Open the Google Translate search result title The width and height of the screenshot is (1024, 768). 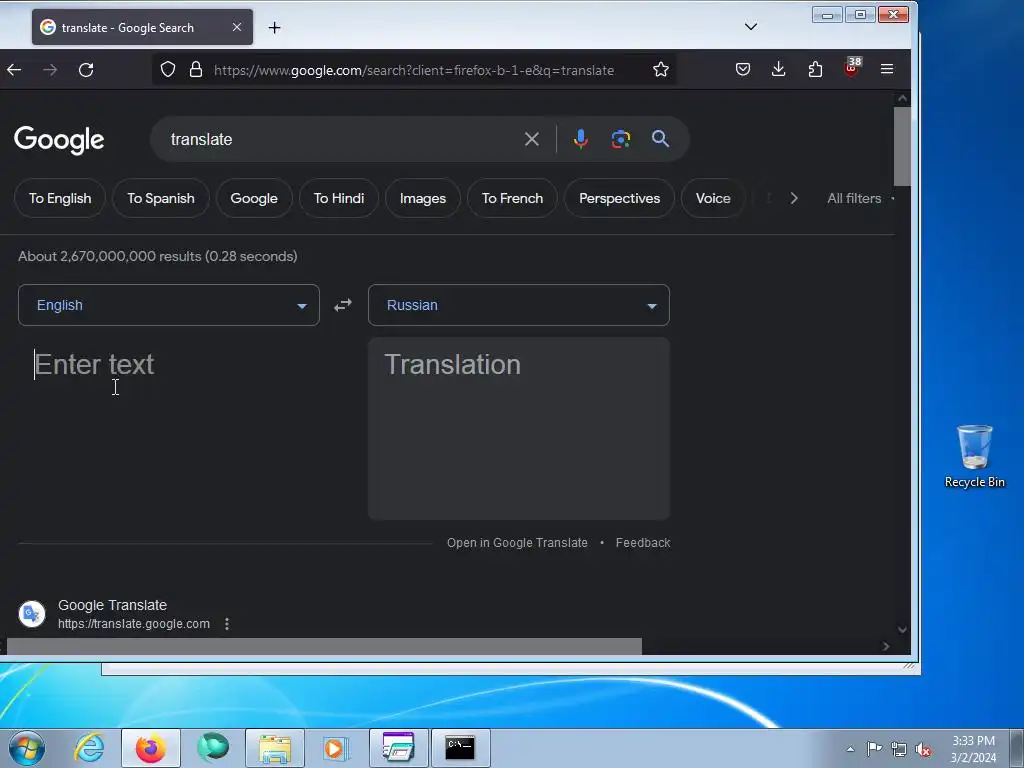(112, 605)
